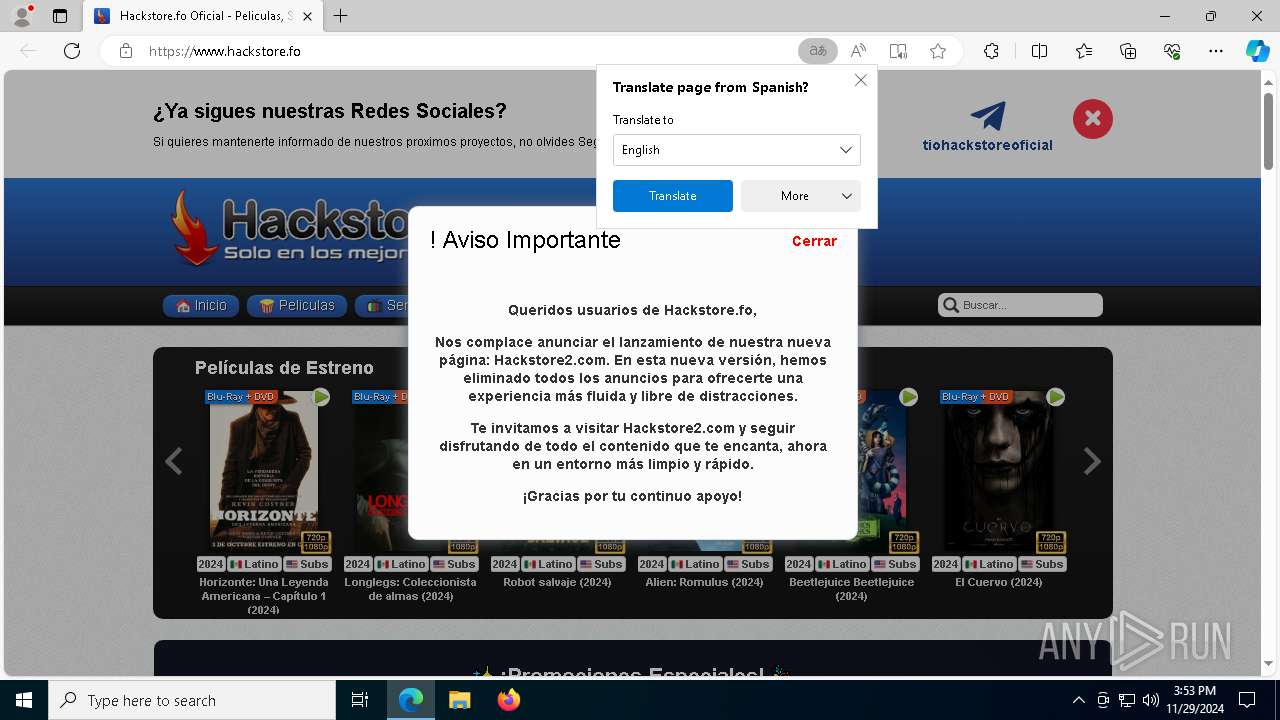Open the Peliculas menu item
Image resolution: width=1280 pixels, height=720 pixels.
(297, 306)
